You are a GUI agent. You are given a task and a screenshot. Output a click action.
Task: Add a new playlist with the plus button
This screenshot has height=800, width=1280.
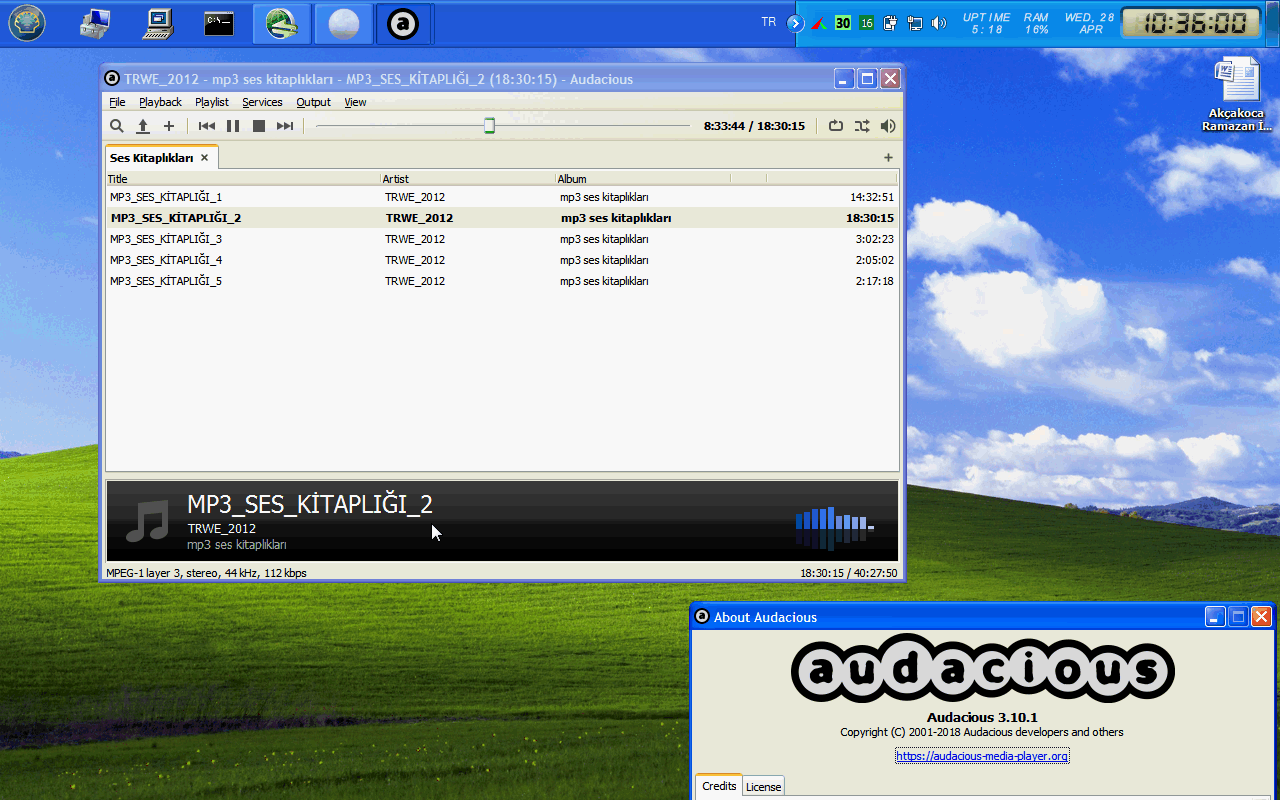[888, 157]
